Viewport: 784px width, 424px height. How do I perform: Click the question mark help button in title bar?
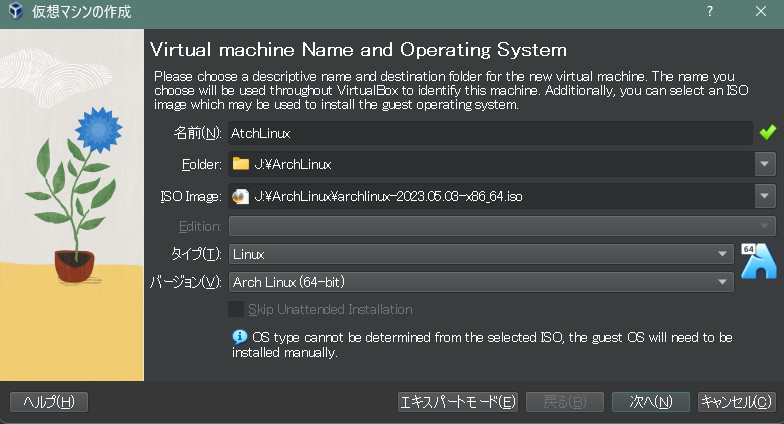click(710, 11)
